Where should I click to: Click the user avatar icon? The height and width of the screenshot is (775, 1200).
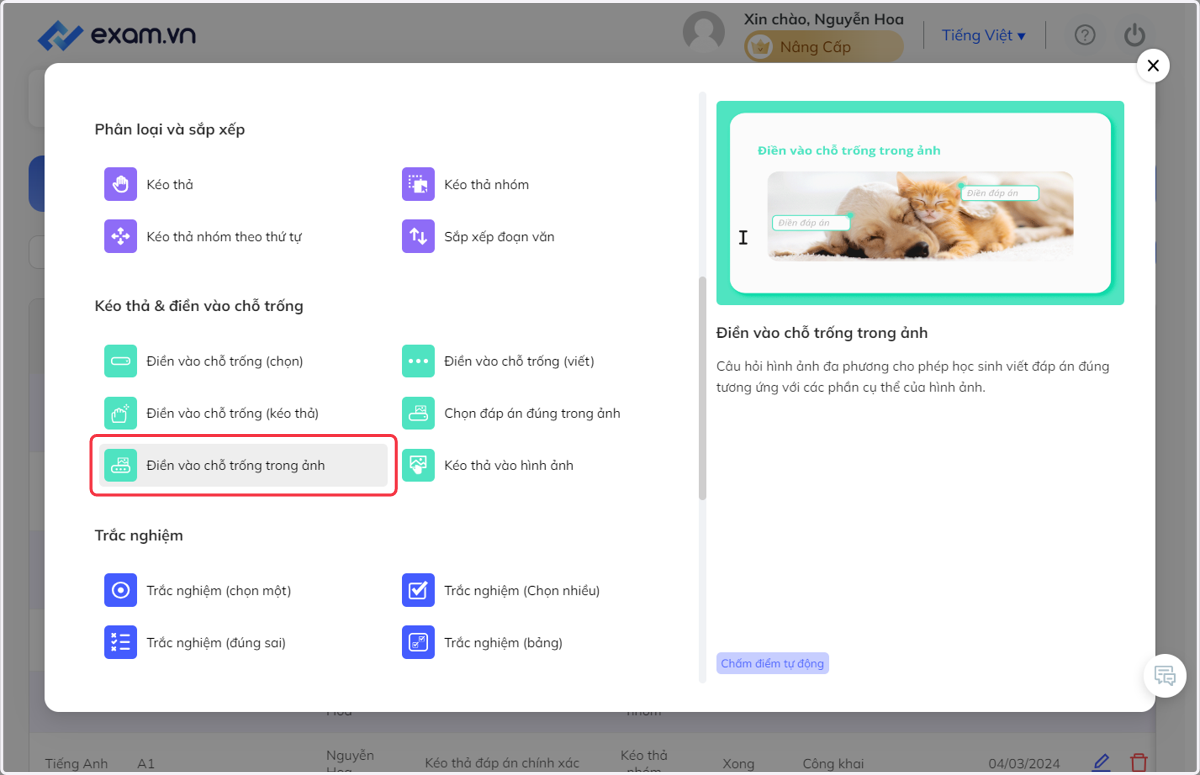(x=704, y=31)
